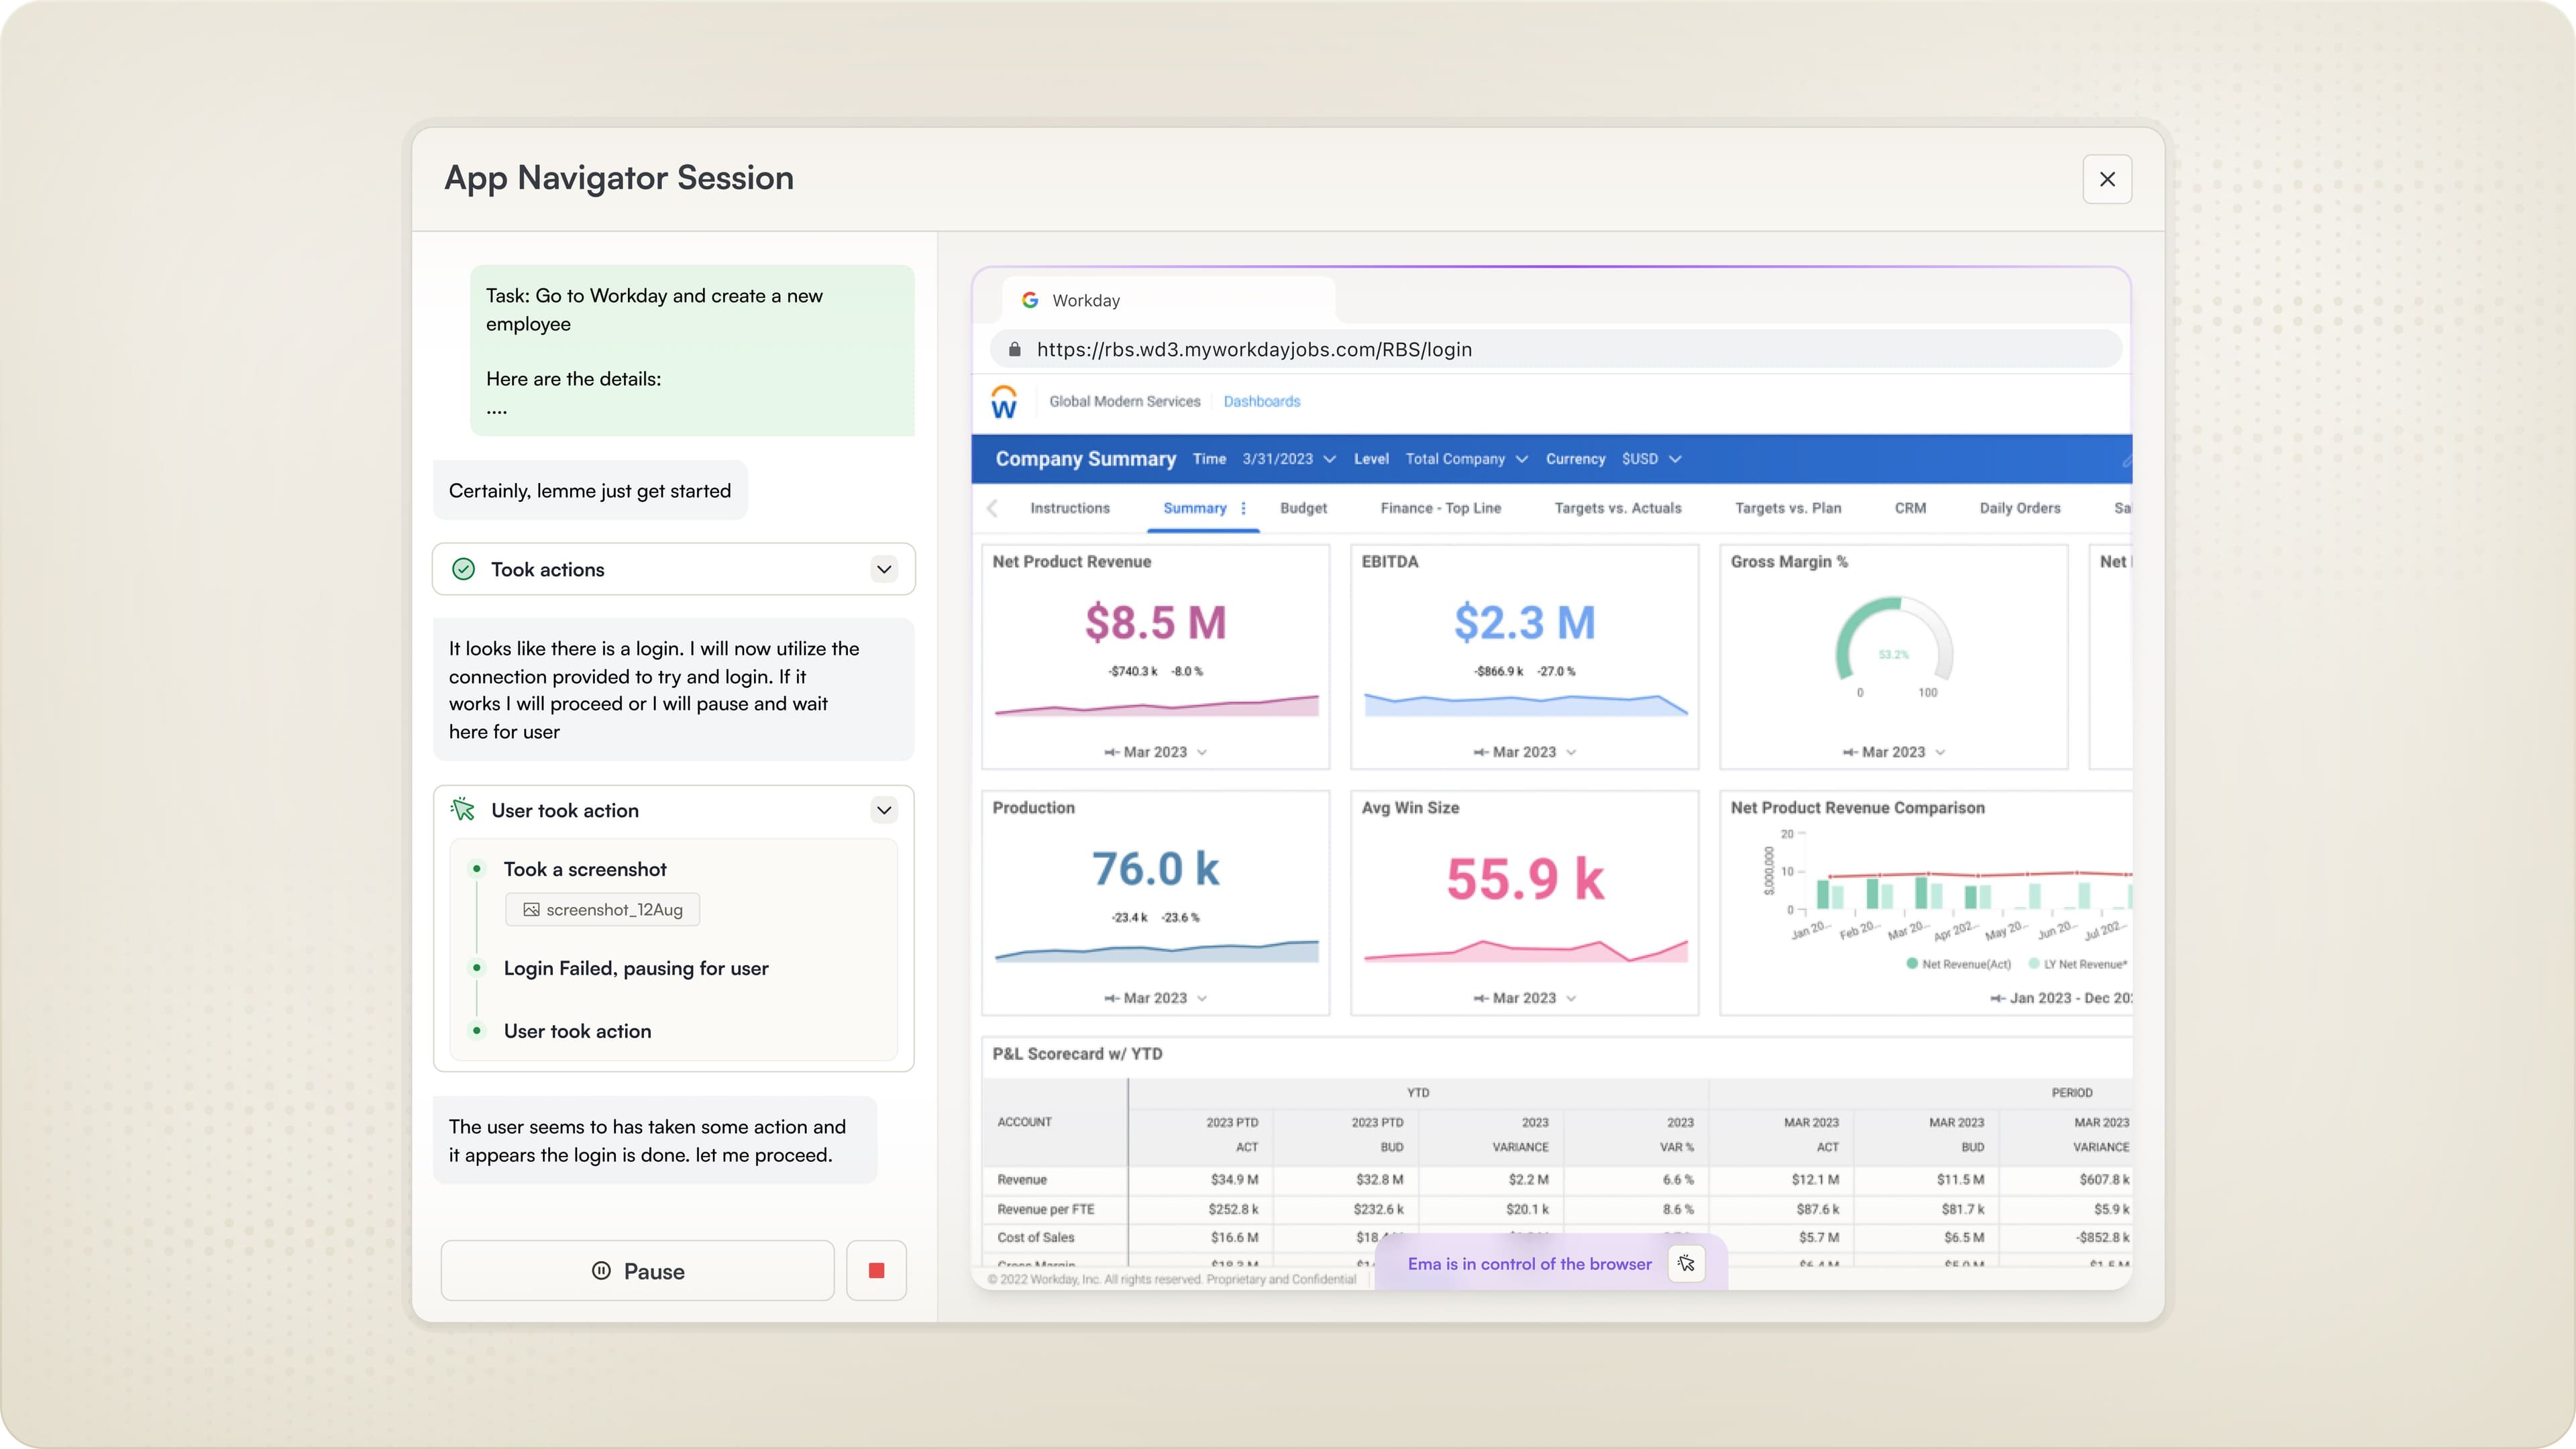This screenshot has width=2576, height=1449.
Task: Open Gross Margin % Mar 2023 period selector
Action: [1893, 752]
